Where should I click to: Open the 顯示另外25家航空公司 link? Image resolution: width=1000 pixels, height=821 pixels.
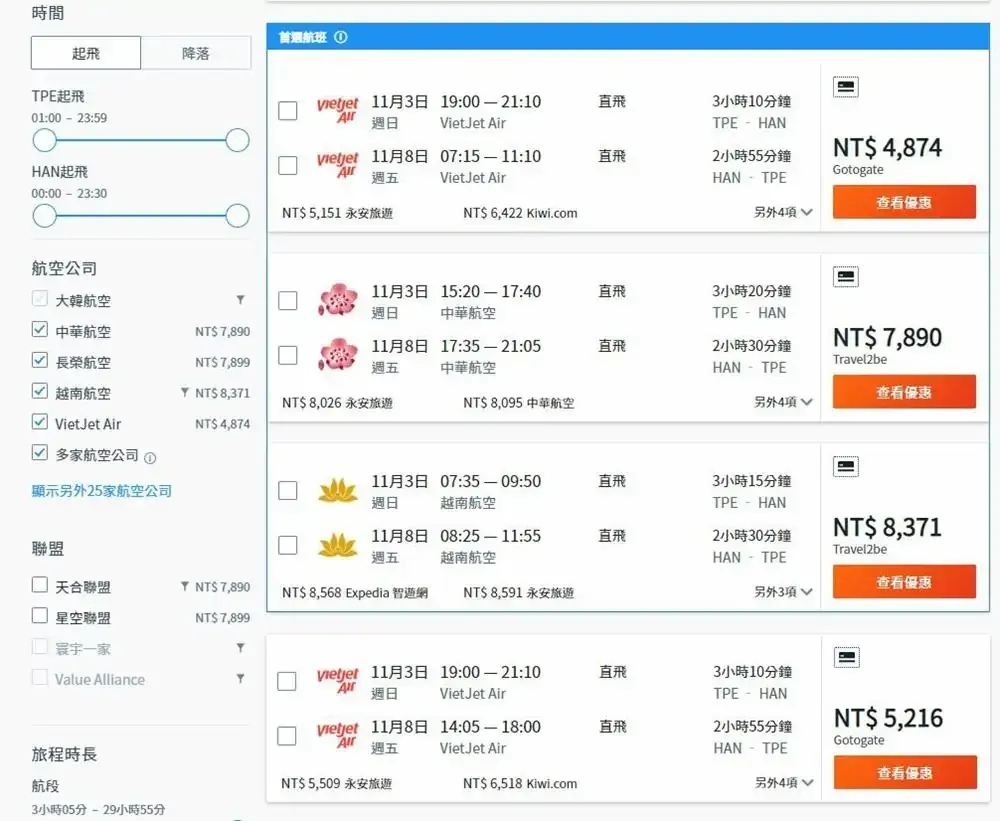click(x=102, y=491)
